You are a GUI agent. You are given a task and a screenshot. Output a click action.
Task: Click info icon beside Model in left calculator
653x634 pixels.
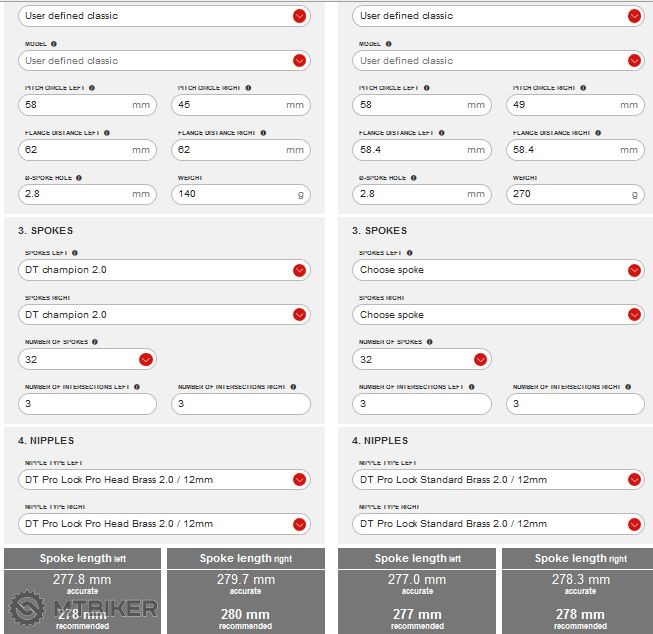[x=54, y=44]
